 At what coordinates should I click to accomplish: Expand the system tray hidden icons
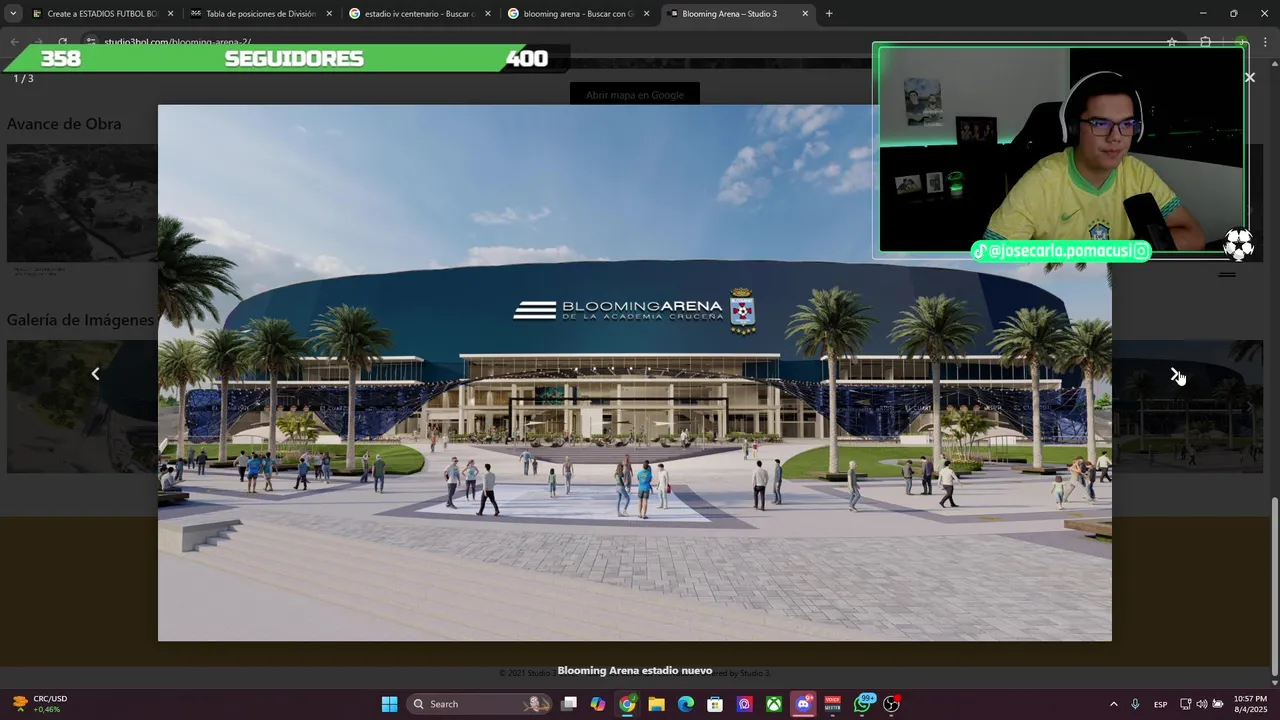[1113, 704]
